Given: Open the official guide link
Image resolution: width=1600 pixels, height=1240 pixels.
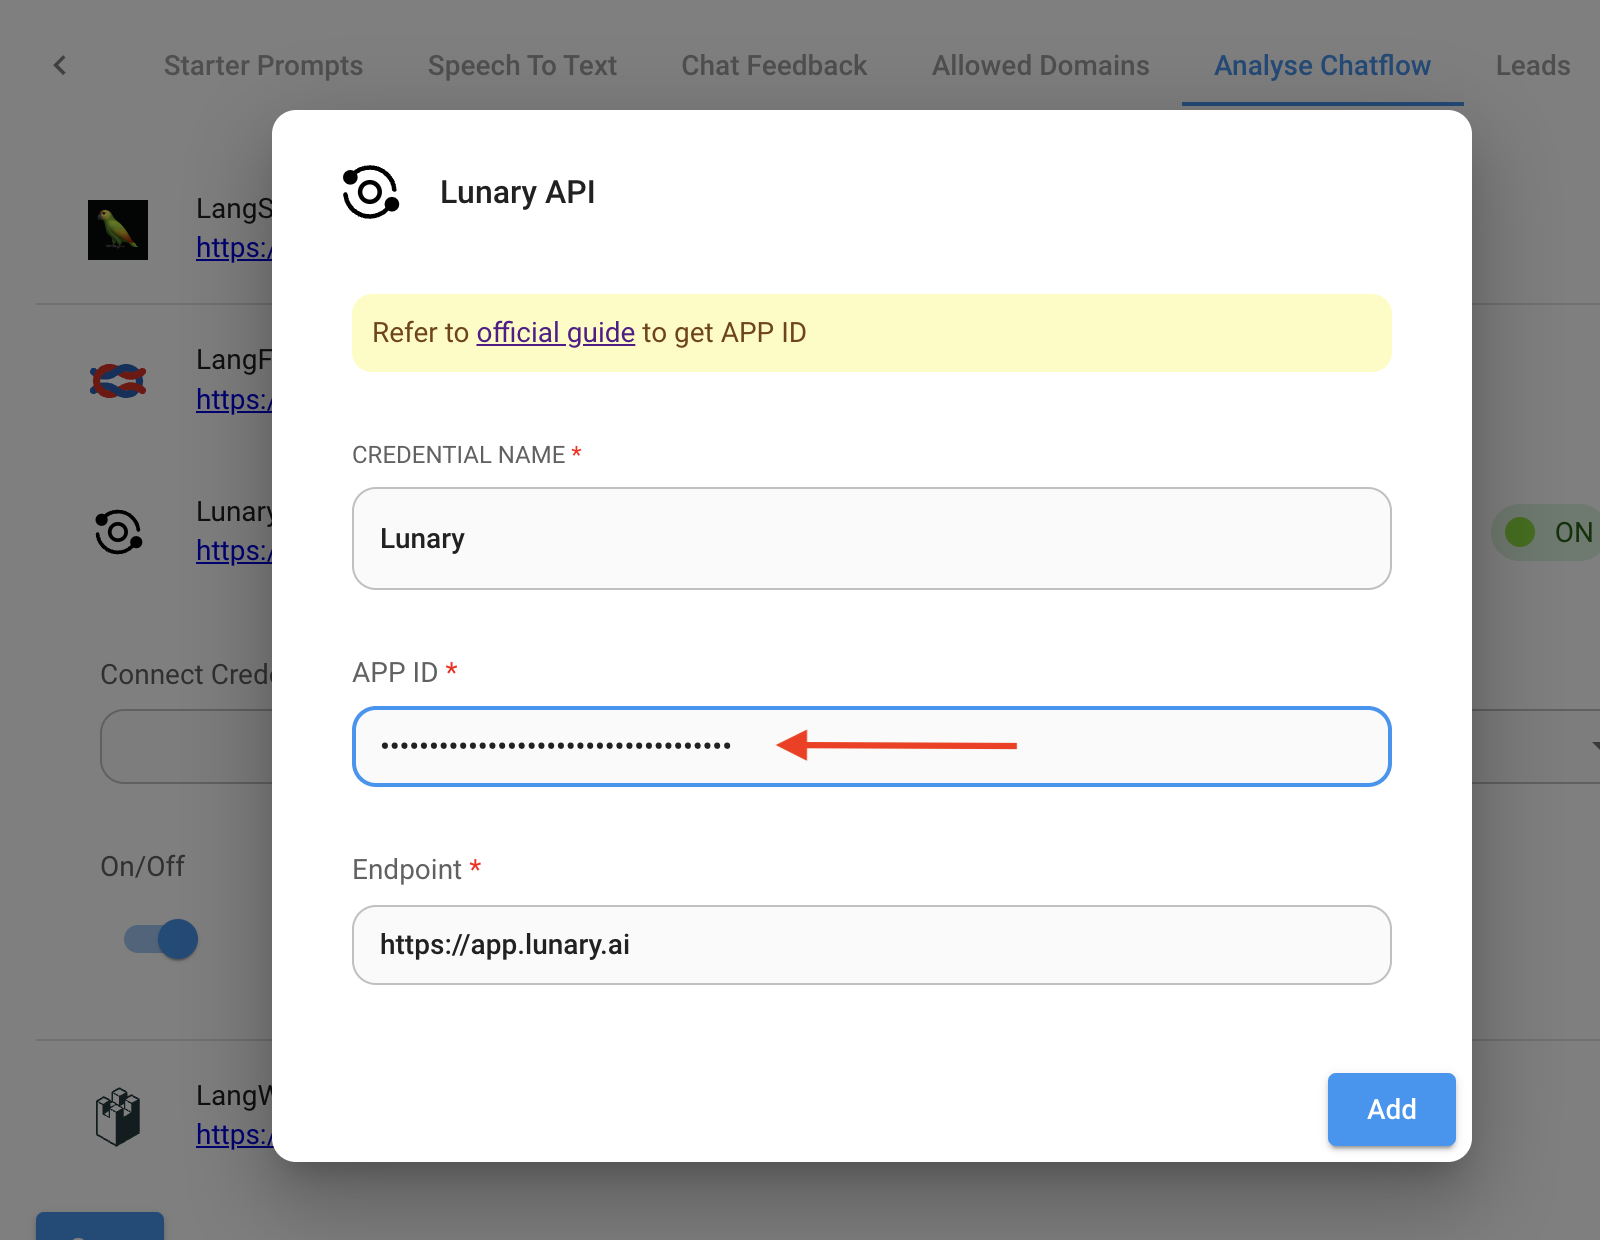Looking at the screenshot, I should 555,333.
